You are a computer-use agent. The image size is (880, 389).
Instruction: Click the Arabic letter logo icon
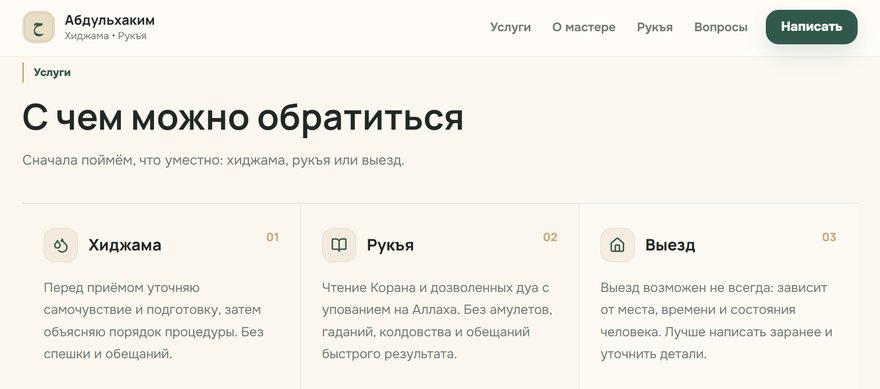tap(39, 27)
